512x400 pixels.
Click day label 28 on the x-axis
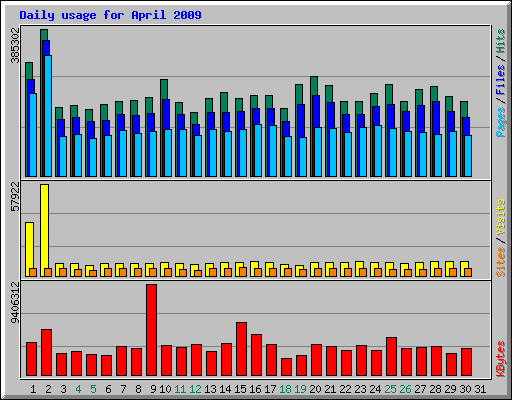435,389
